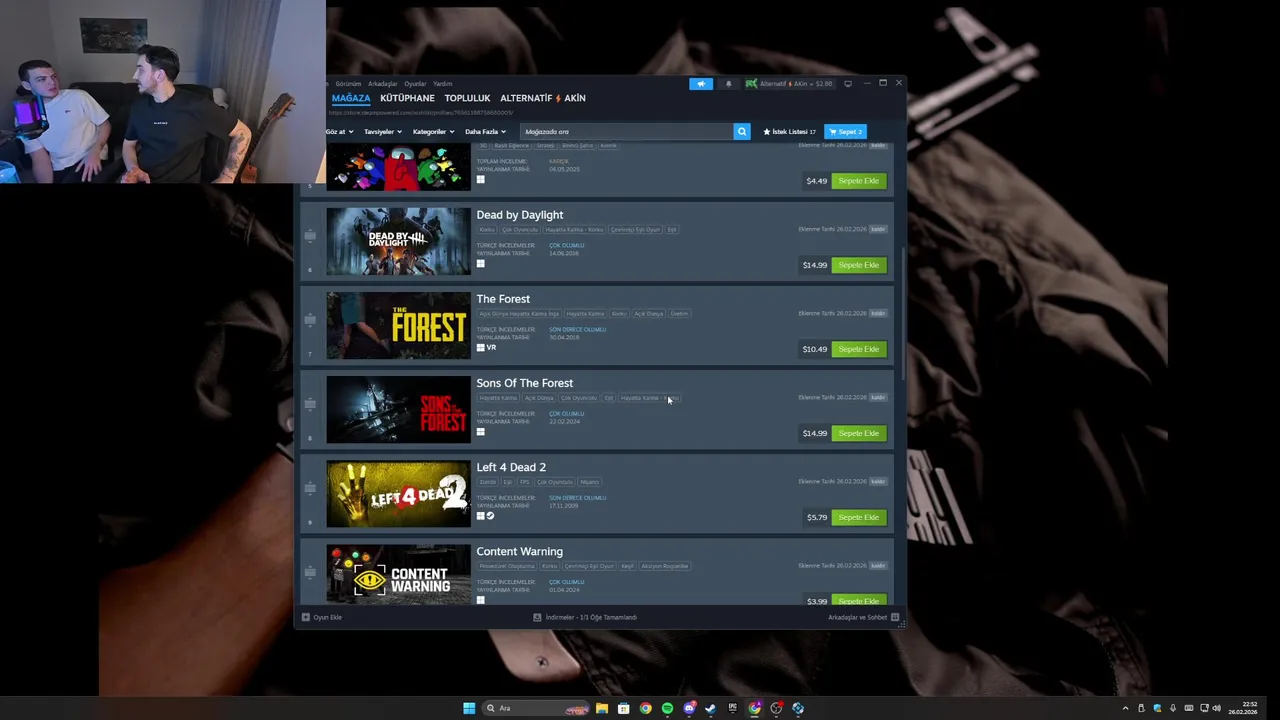Expand the Kategoriler dropdown
The image size is (1280, 720).
point(433,131)
